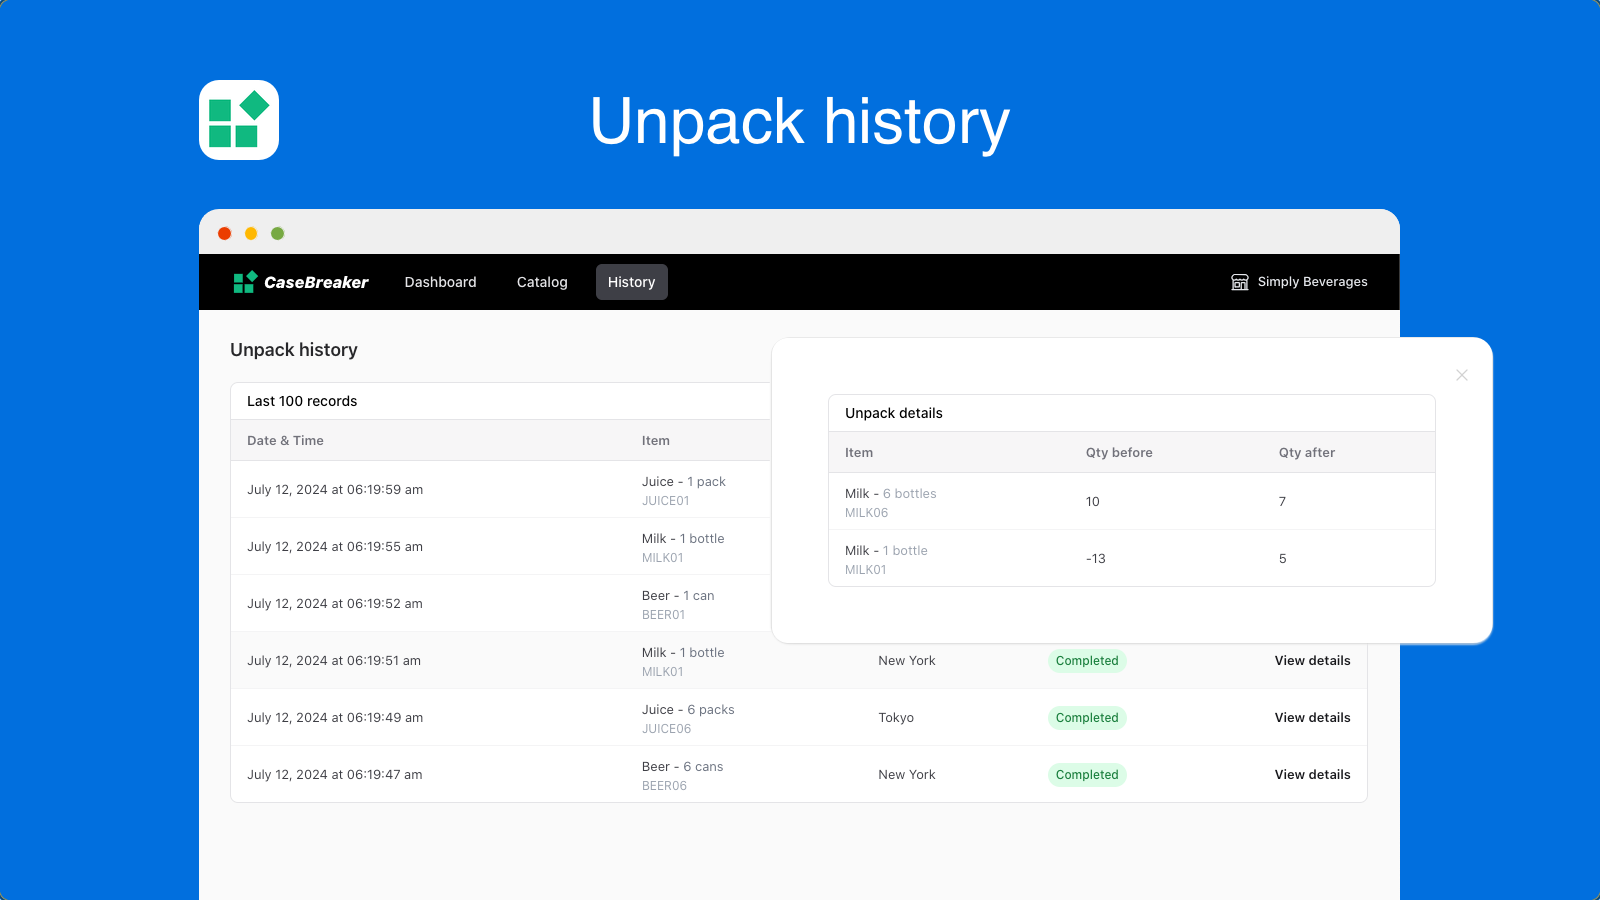Viewport: 1600px width, 900px height.
Task: Click the green window maximize dot
Action: [278, 233]
